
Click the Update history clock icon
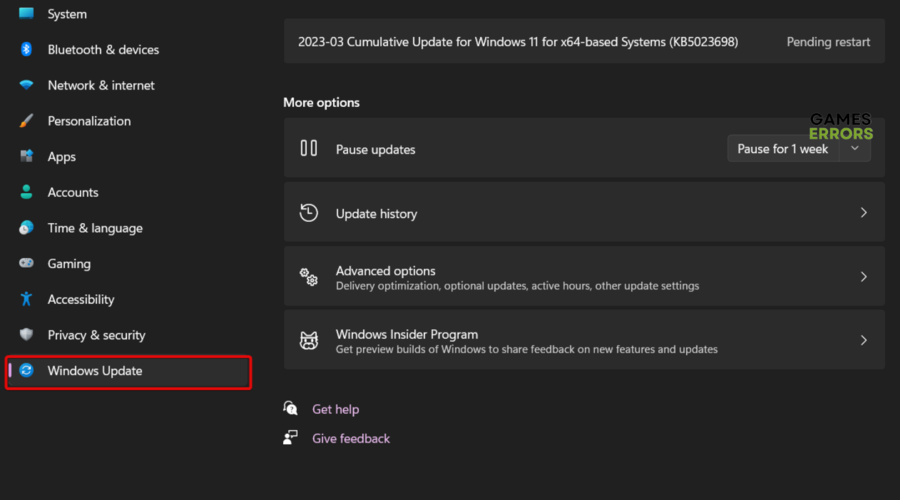coord(309,213)
